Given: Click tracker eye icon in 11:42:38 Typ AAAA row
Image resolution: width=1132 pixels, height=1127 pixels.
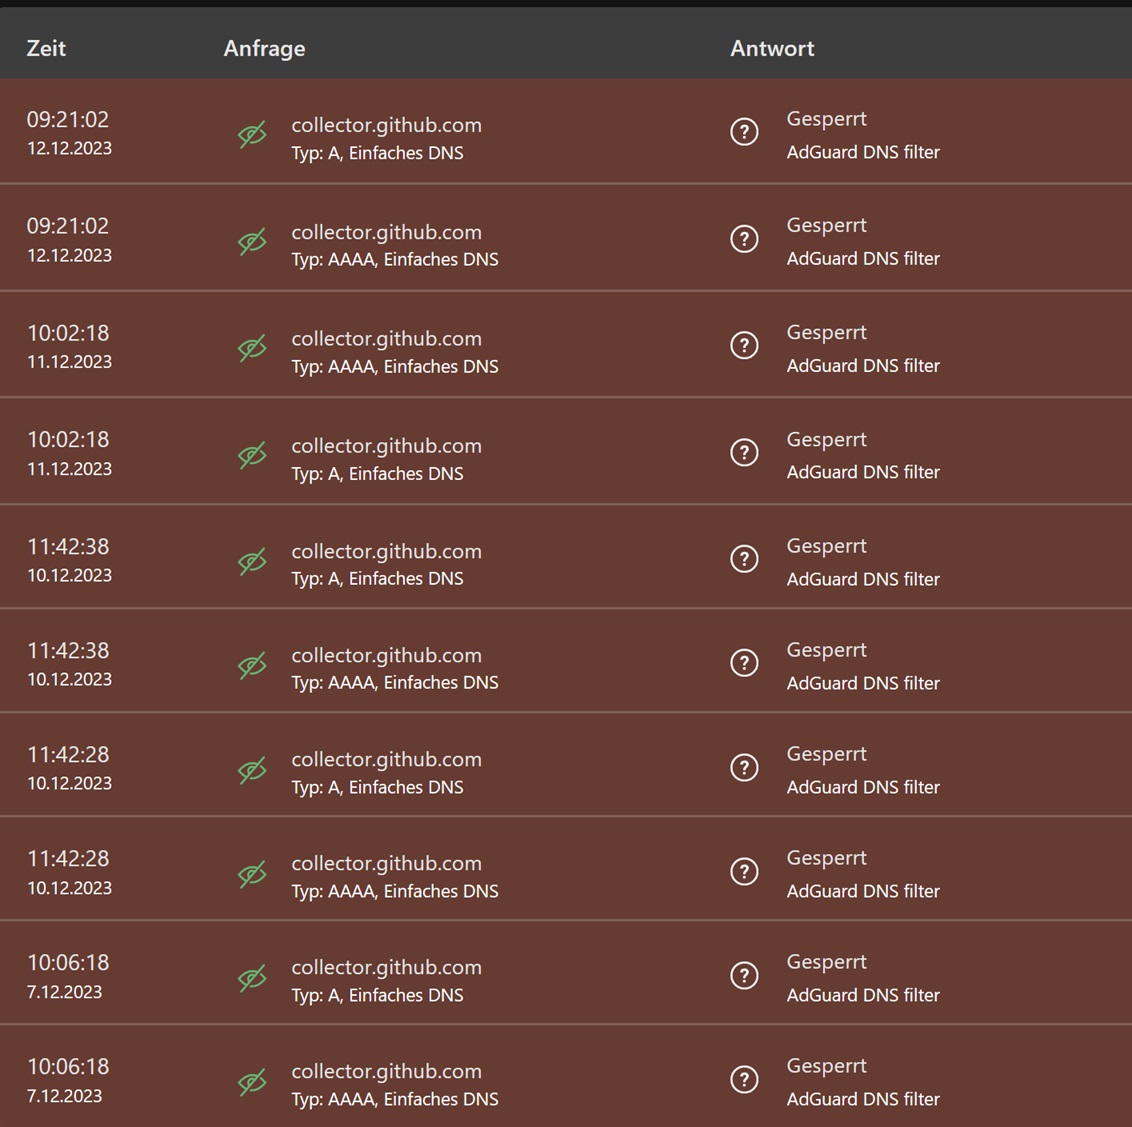Looking at the screenshot, I should [x=252, y=666].
